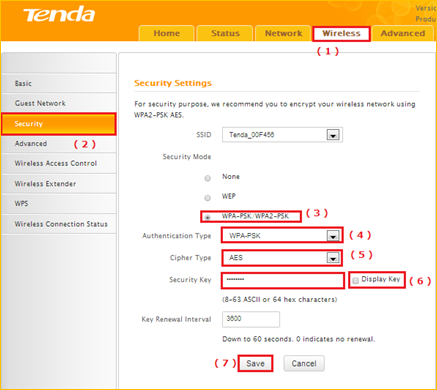Open the Status tab
Image resolution: width=437 pixels, height=390 pixels.
(225, 33)
